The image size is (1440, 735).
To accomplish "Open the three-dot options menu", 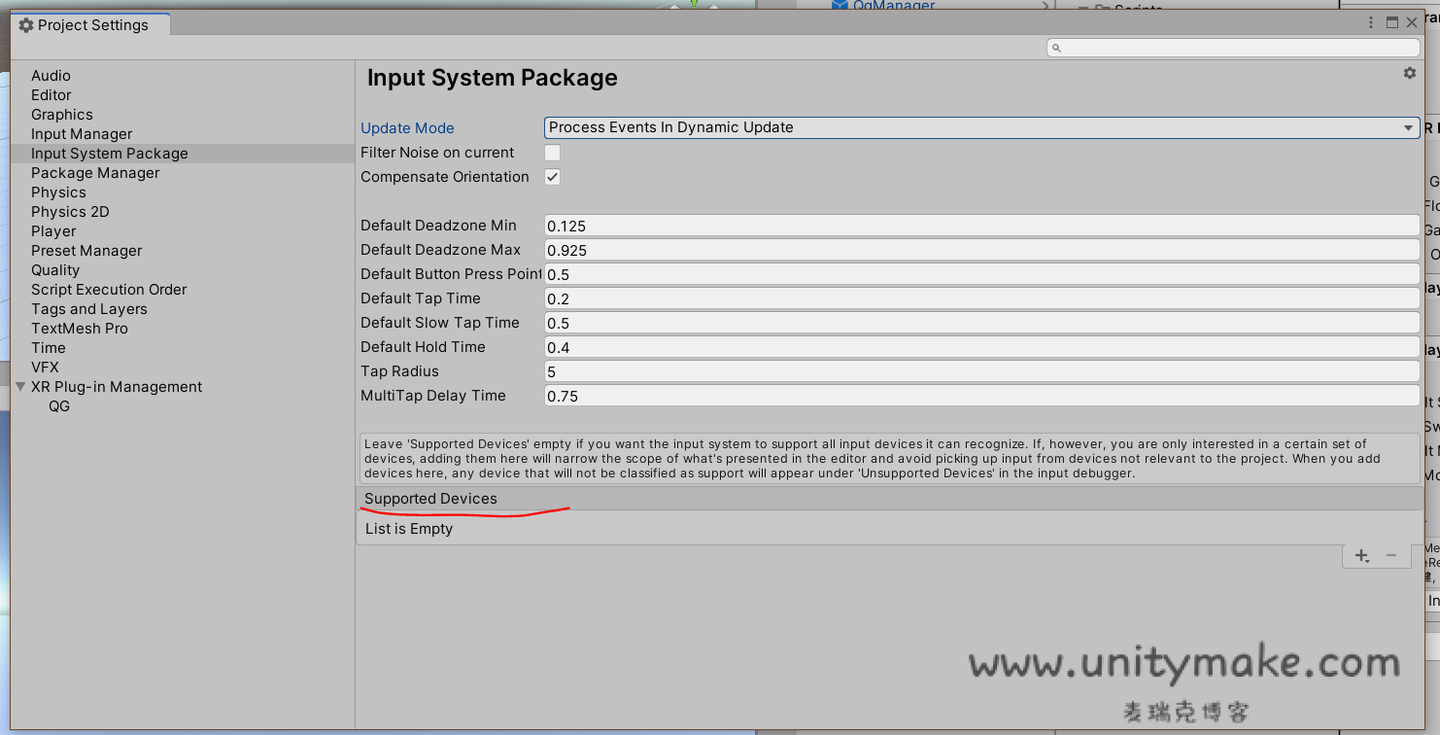I will [x=1371, y=21].
